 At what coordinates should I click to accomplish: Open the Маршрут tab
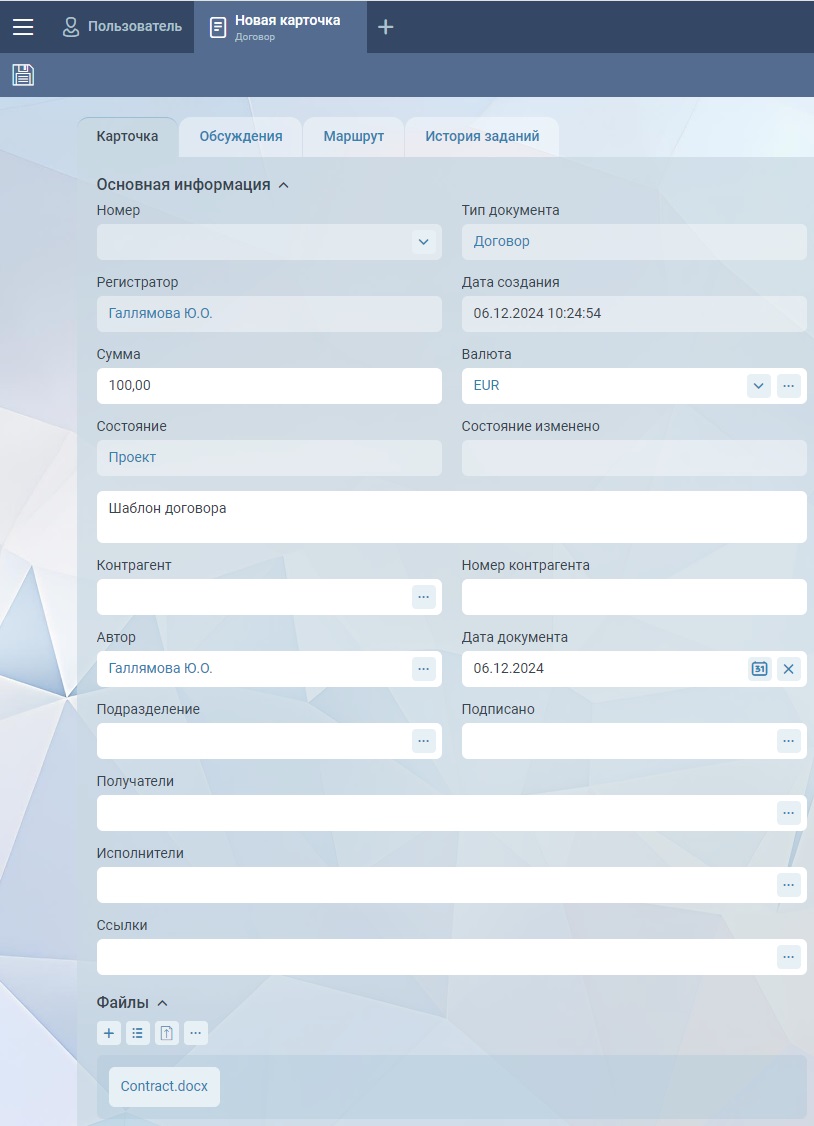coord(353,137)
